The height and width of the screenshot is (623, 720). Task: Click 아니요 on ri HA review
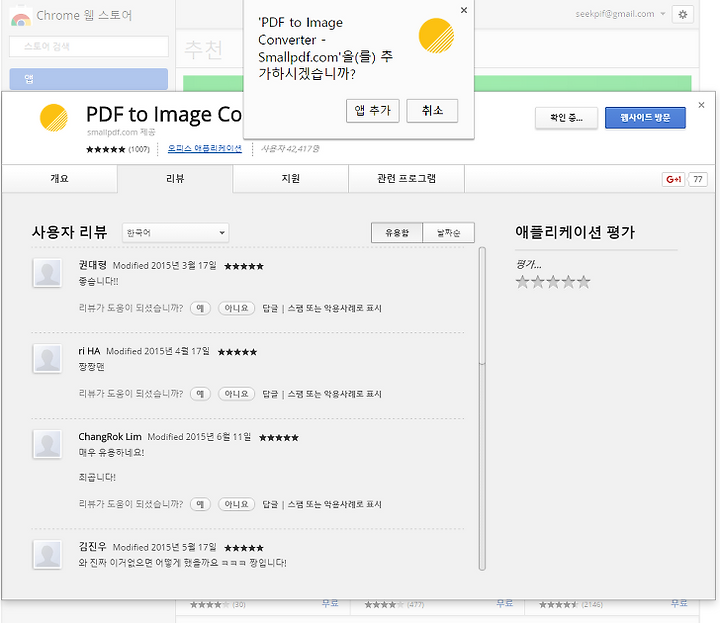point(236,394)
